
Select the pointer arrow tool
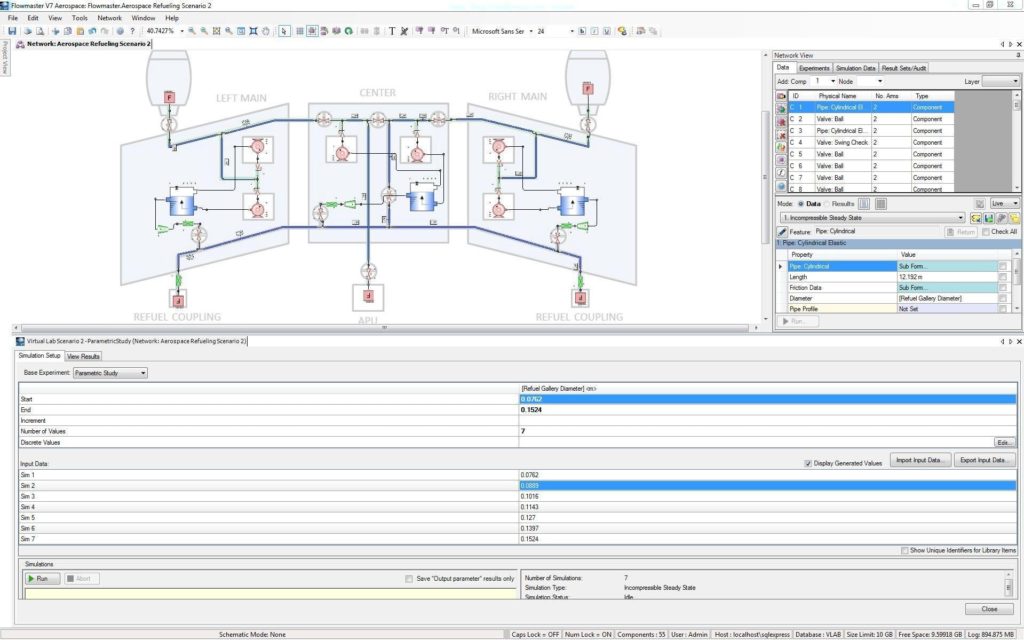[284, 31]
